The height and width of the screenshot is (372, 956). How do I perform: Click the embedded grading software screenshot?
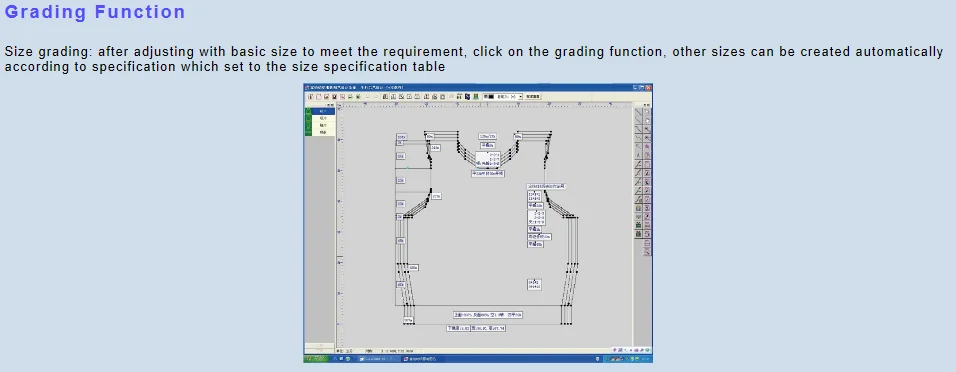tap(478, 223)
